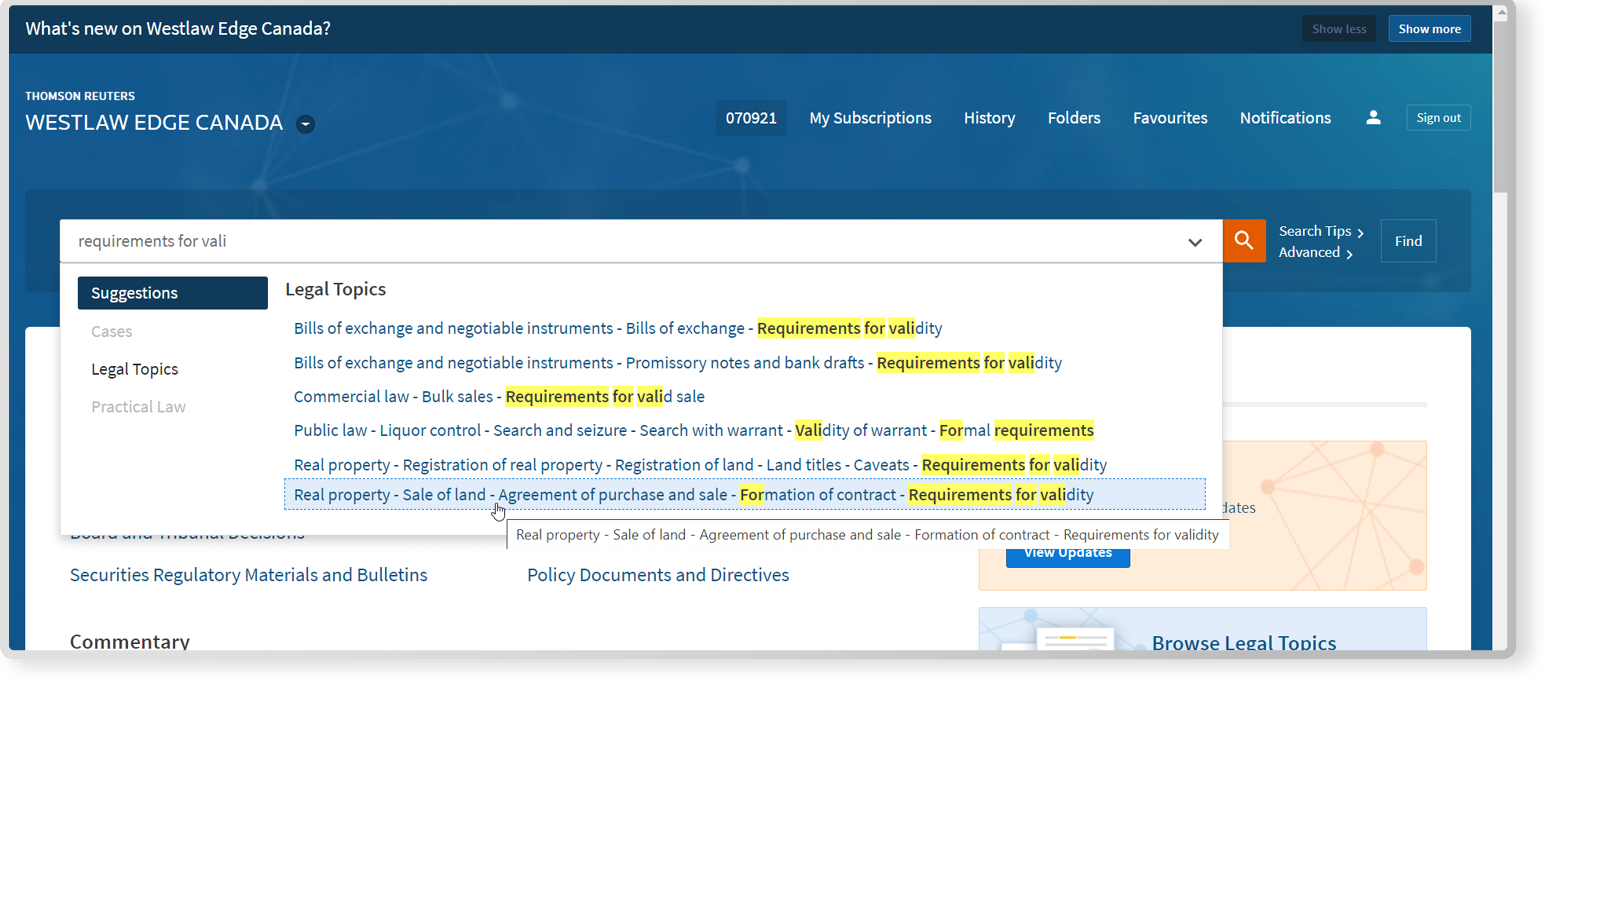This screenshot has width=1600, height=900.
Task: Open the user profile icon
Action: (x=1373, y=118)
